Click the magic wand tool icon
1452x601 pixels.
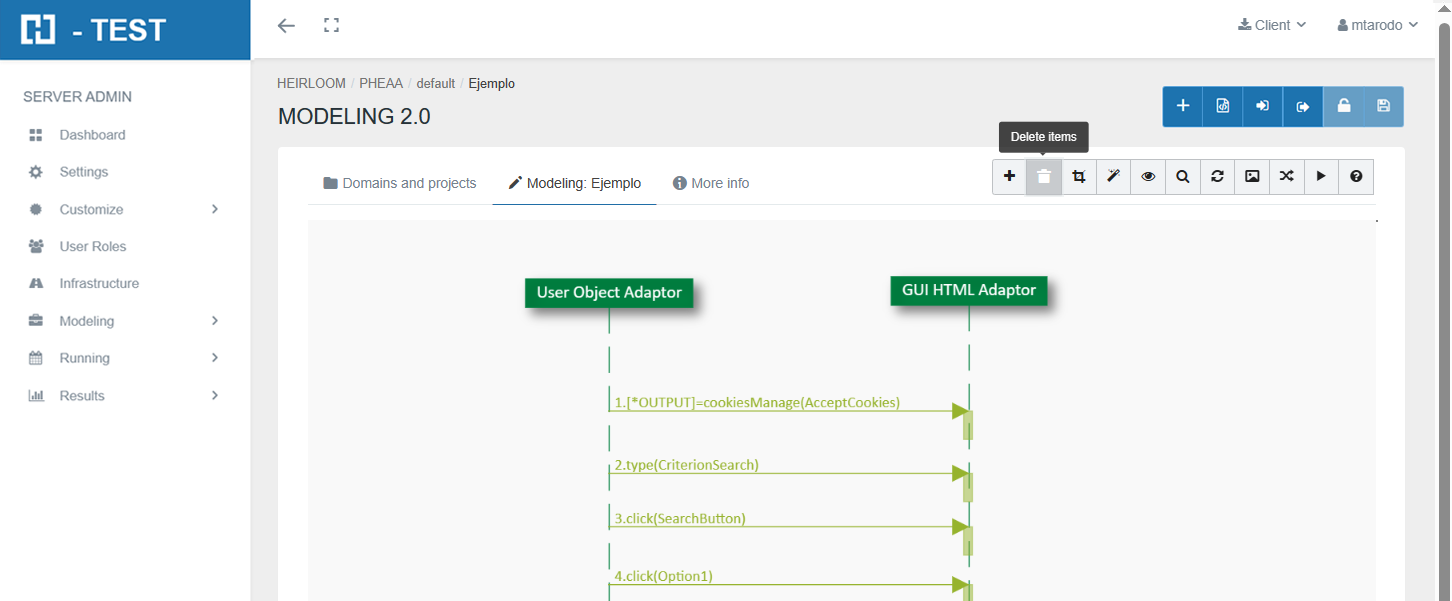1113,177
